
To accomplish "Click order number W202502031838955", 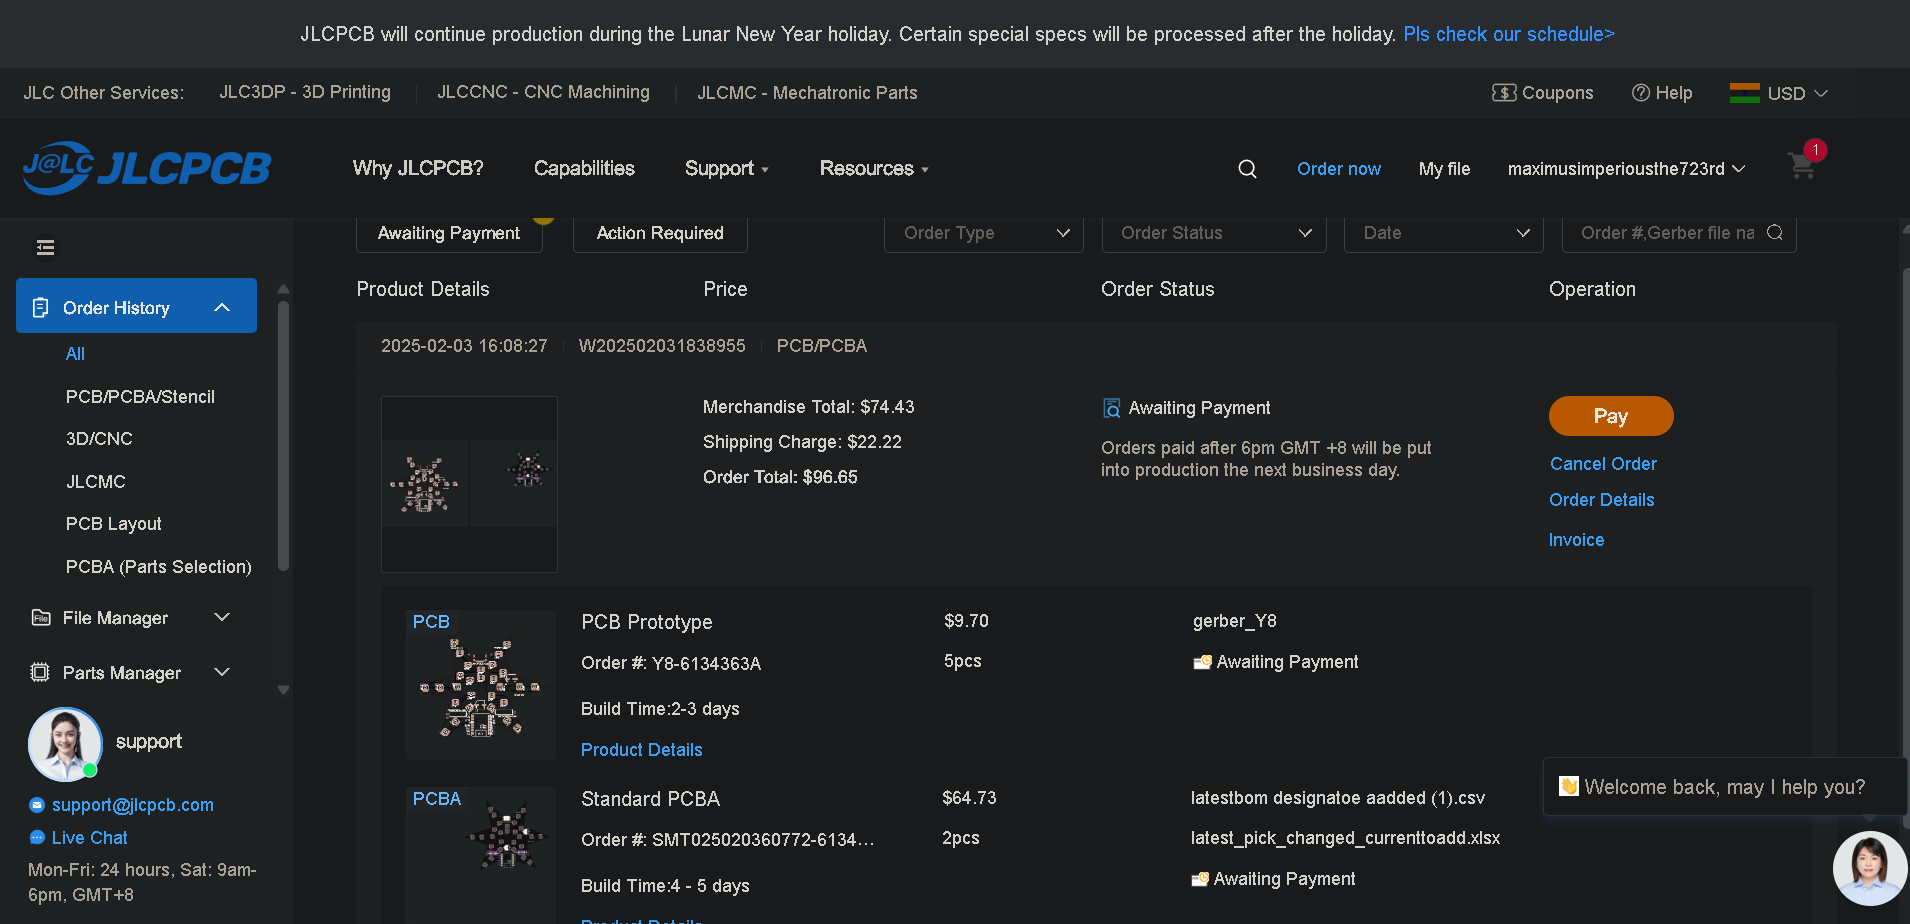I will [x=662, y=346].
